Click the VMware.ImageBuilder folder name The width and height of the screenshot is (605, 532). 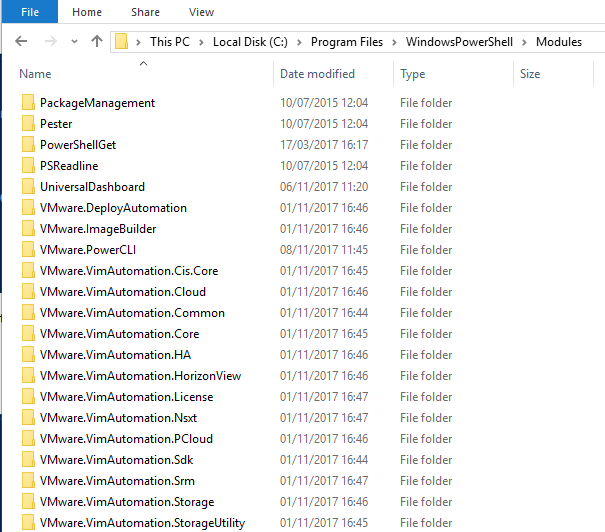(98, 229)
